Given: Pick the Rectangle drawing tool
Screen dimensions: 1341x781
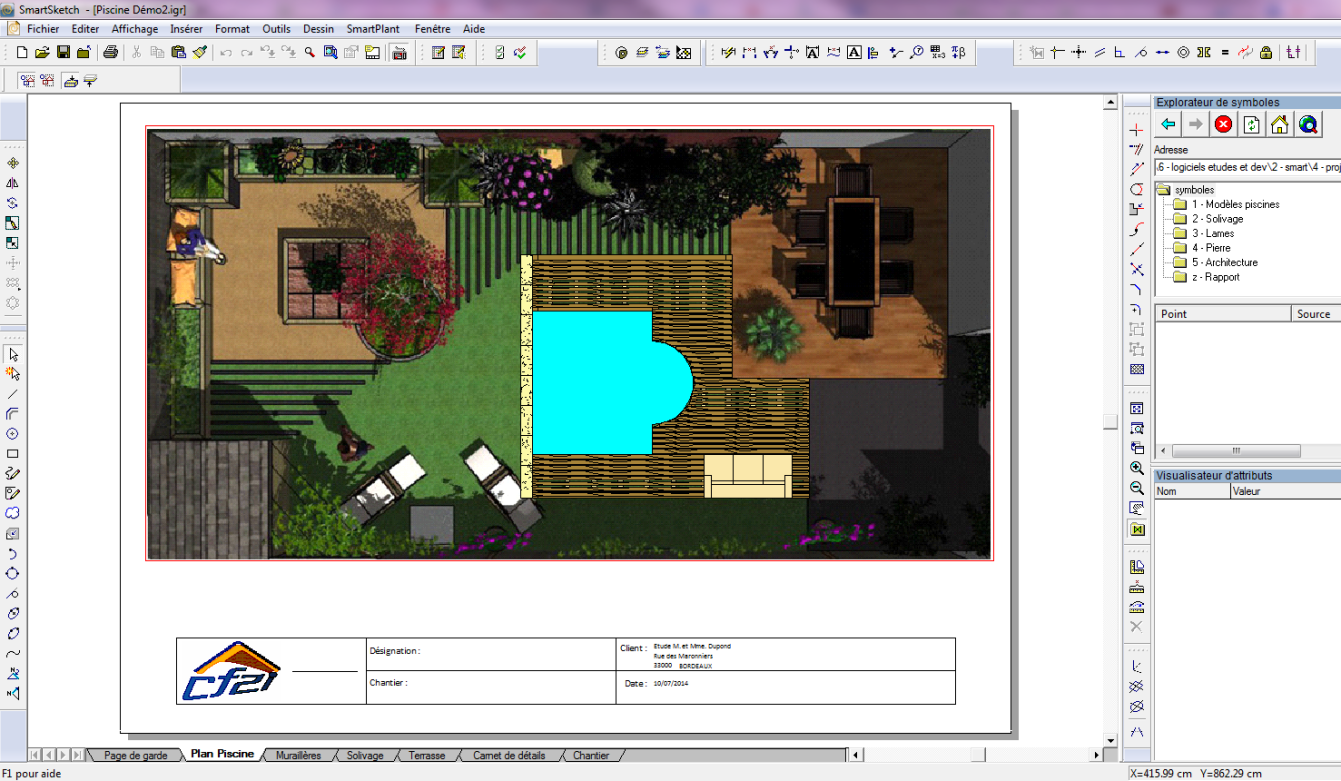Looking at the screenshot, I should (x=13, y=454).
